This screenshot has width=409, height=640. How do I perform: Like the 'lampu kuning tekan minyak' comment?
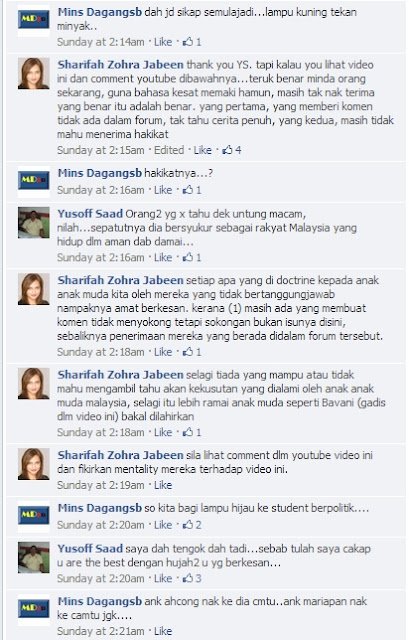click(x=163, y=42)
